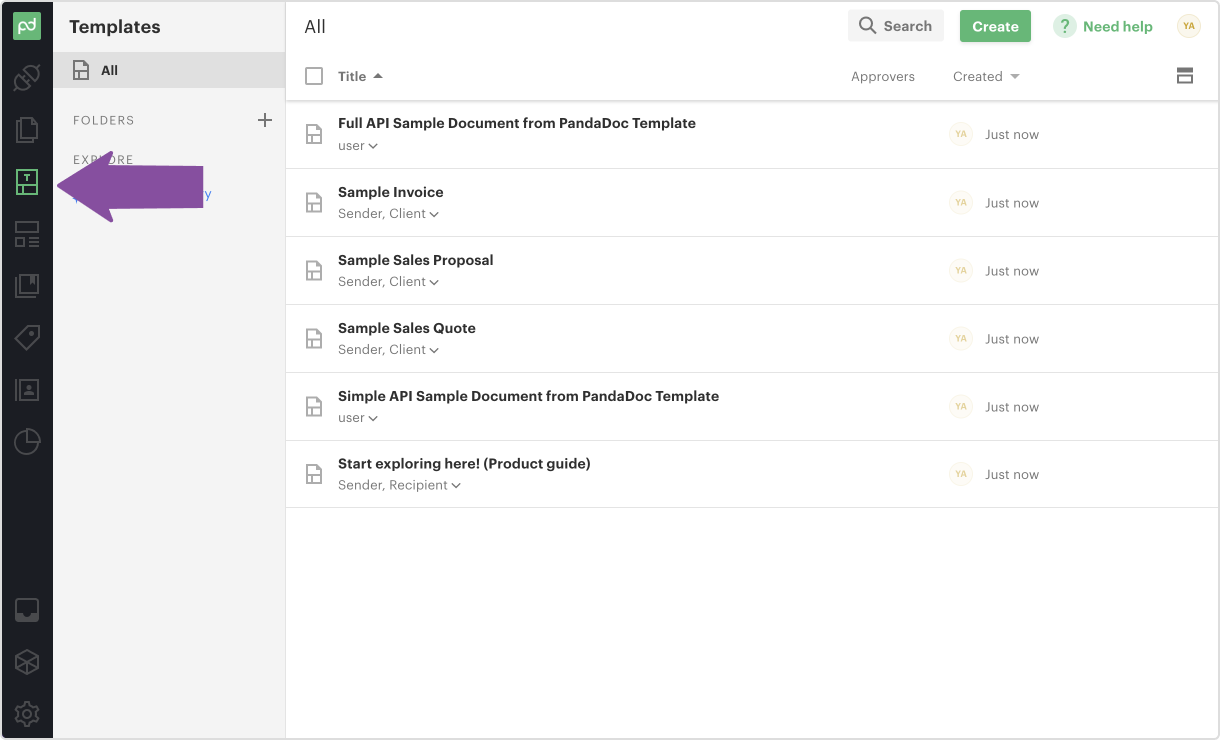Click template icon for Start exploring here
This screenshot has width=1220, height=740.
click(314, 474)
